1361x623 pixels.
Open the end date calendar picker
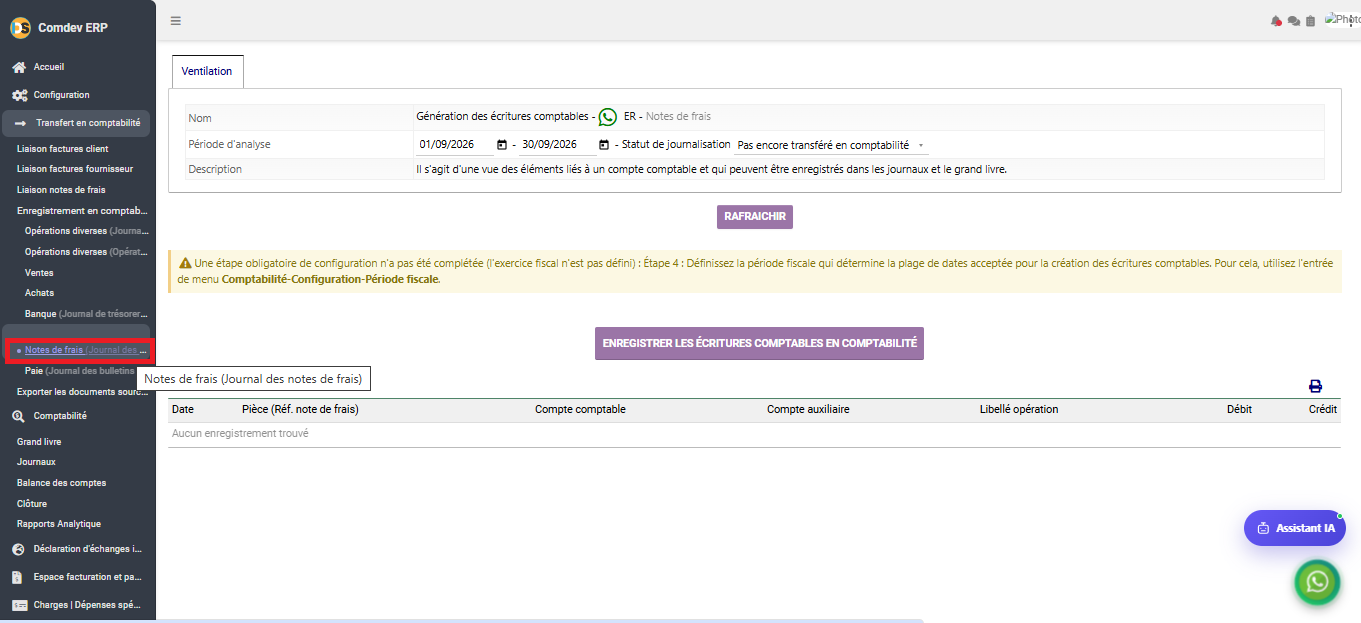tap(604, 145)
